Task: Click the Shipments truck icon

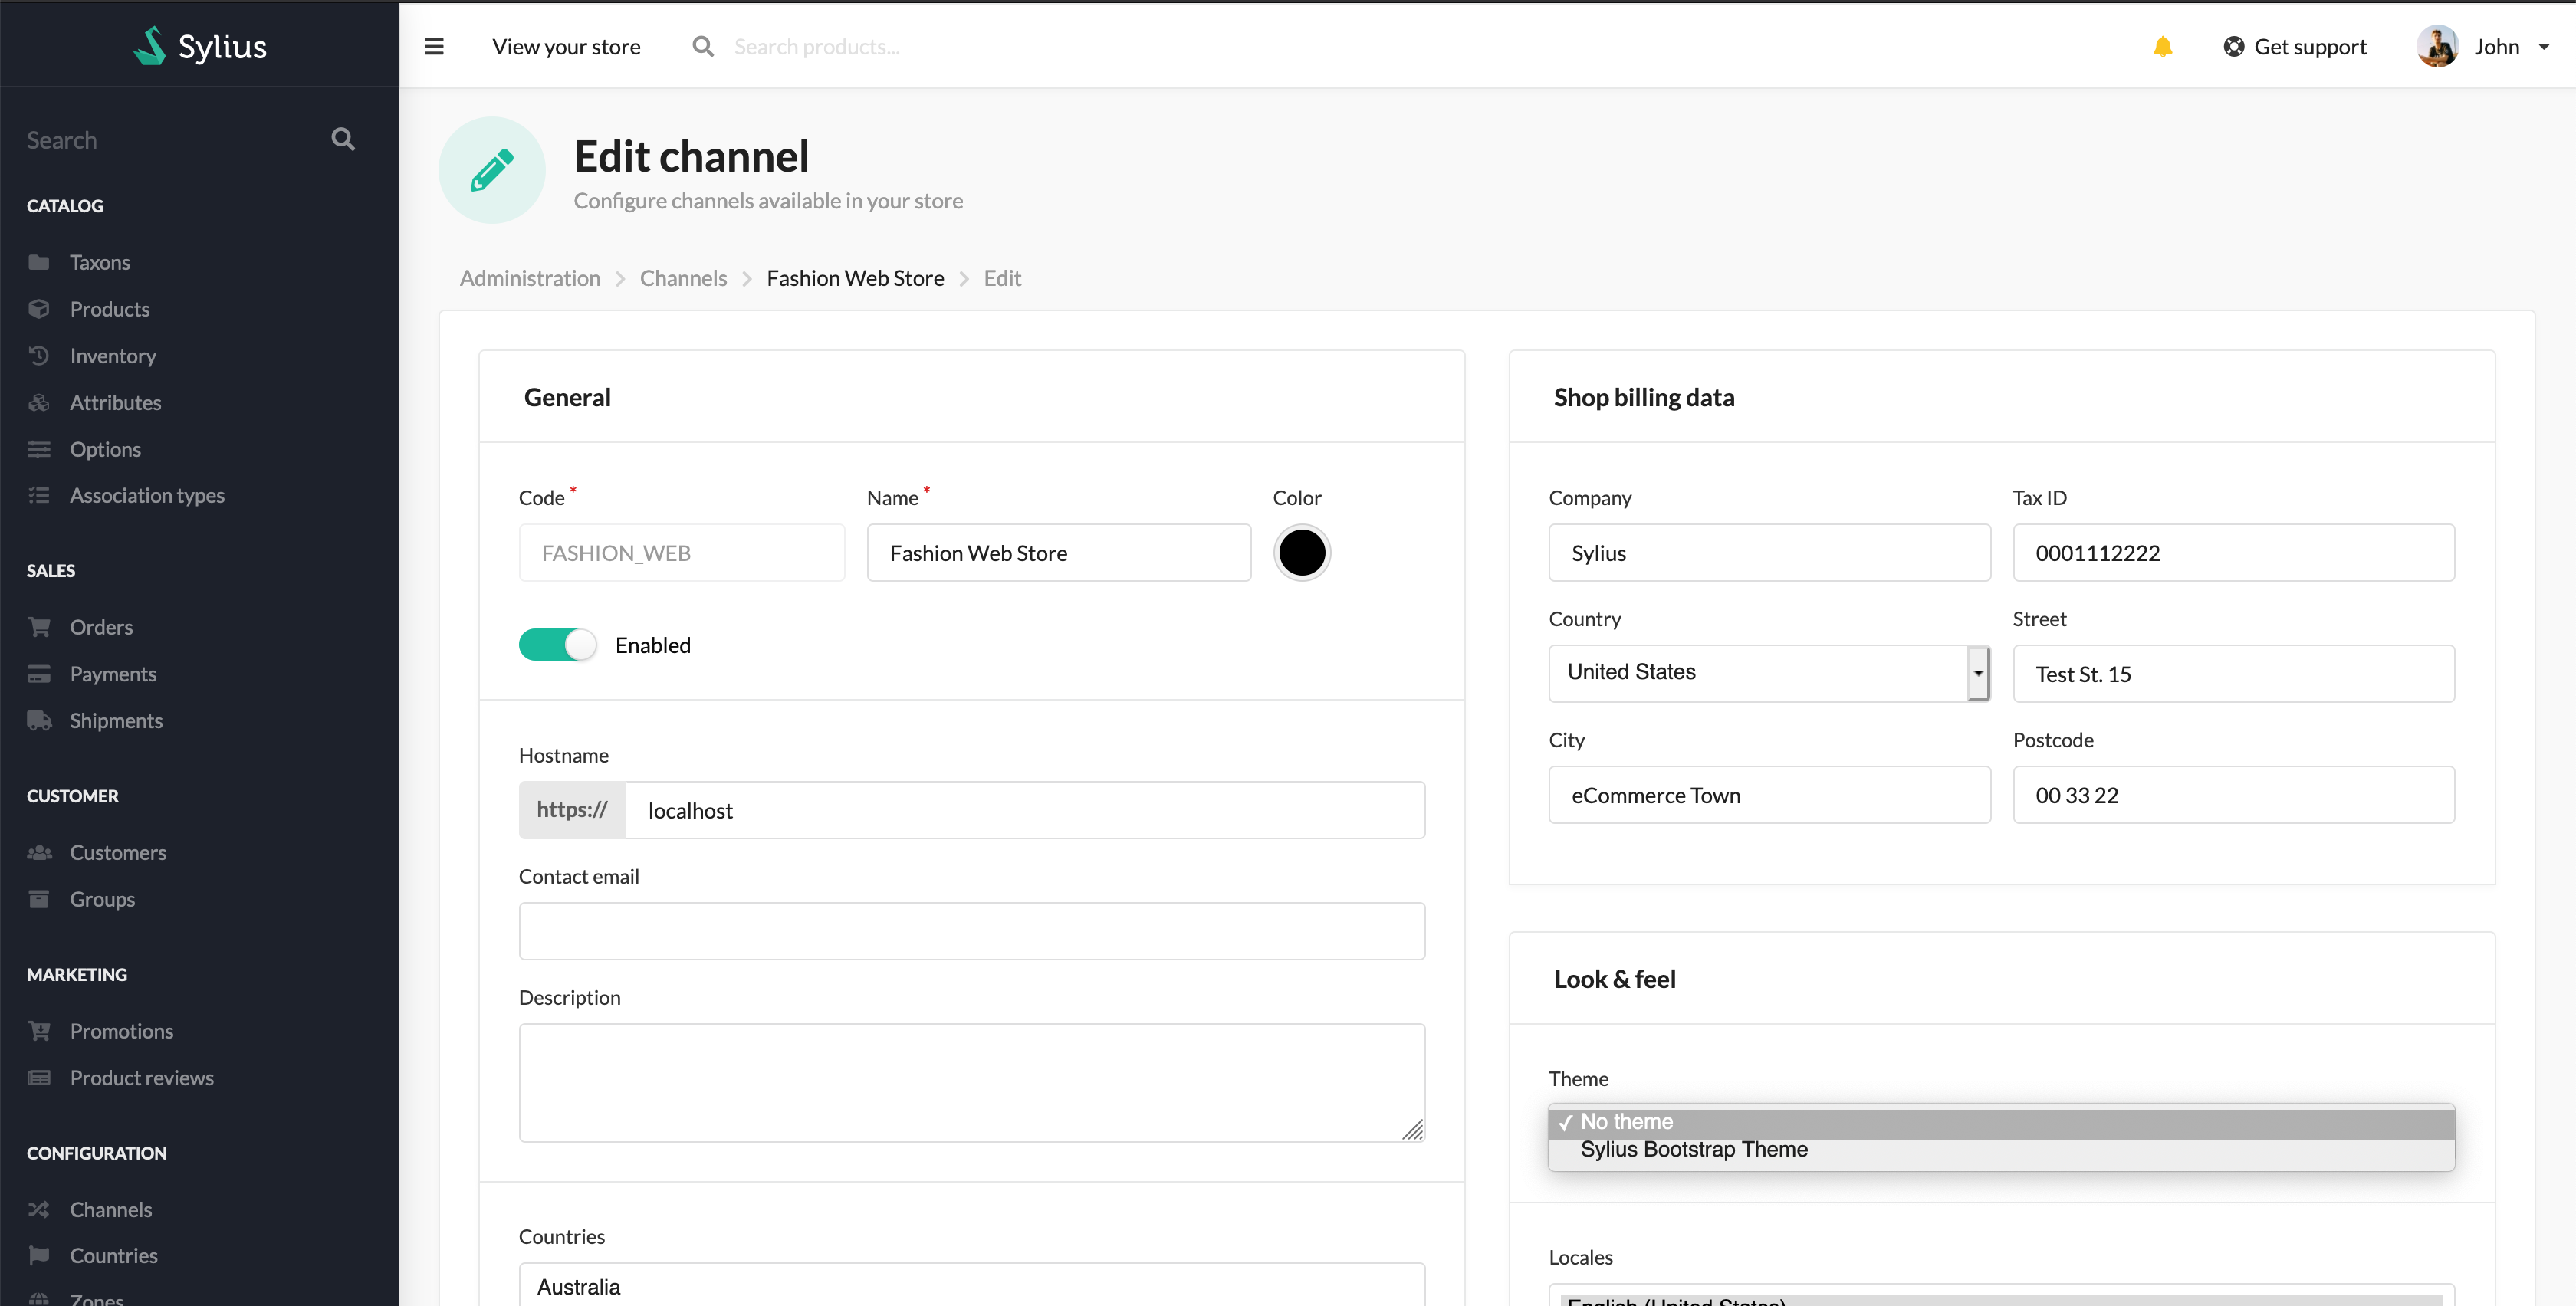Action: 39,720
